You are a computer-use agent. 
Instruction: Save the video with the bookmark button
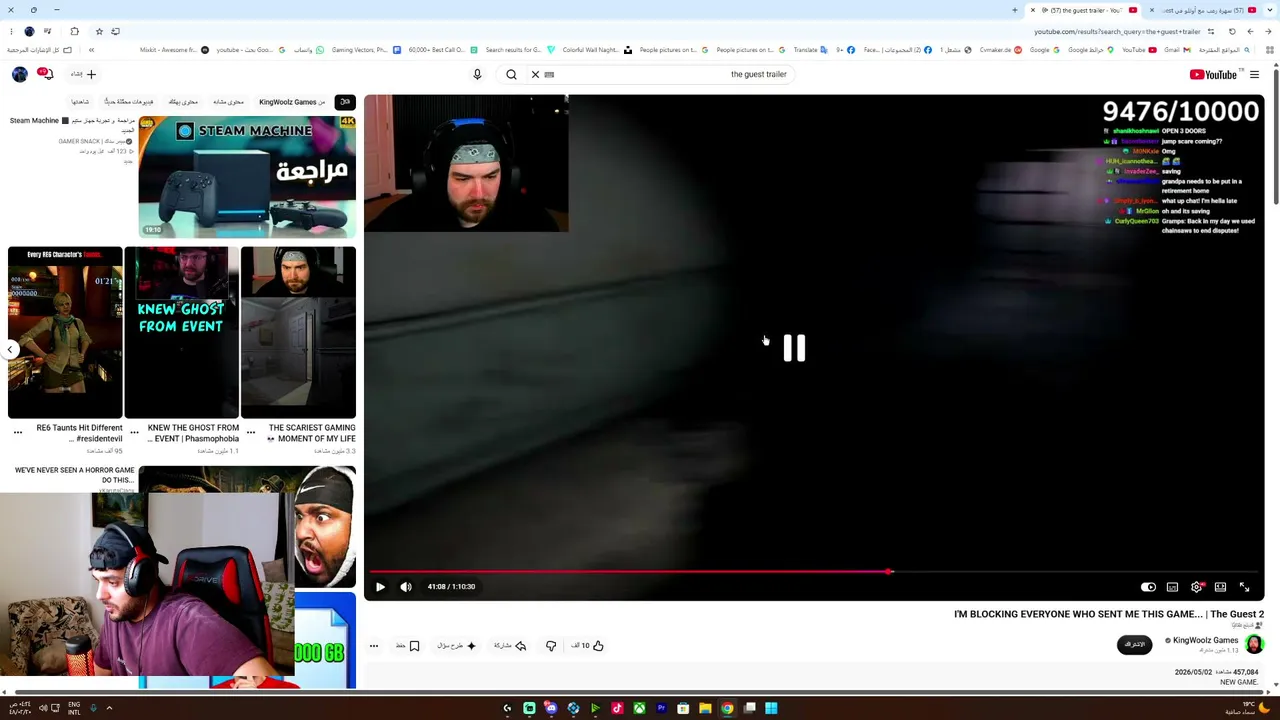408,646
